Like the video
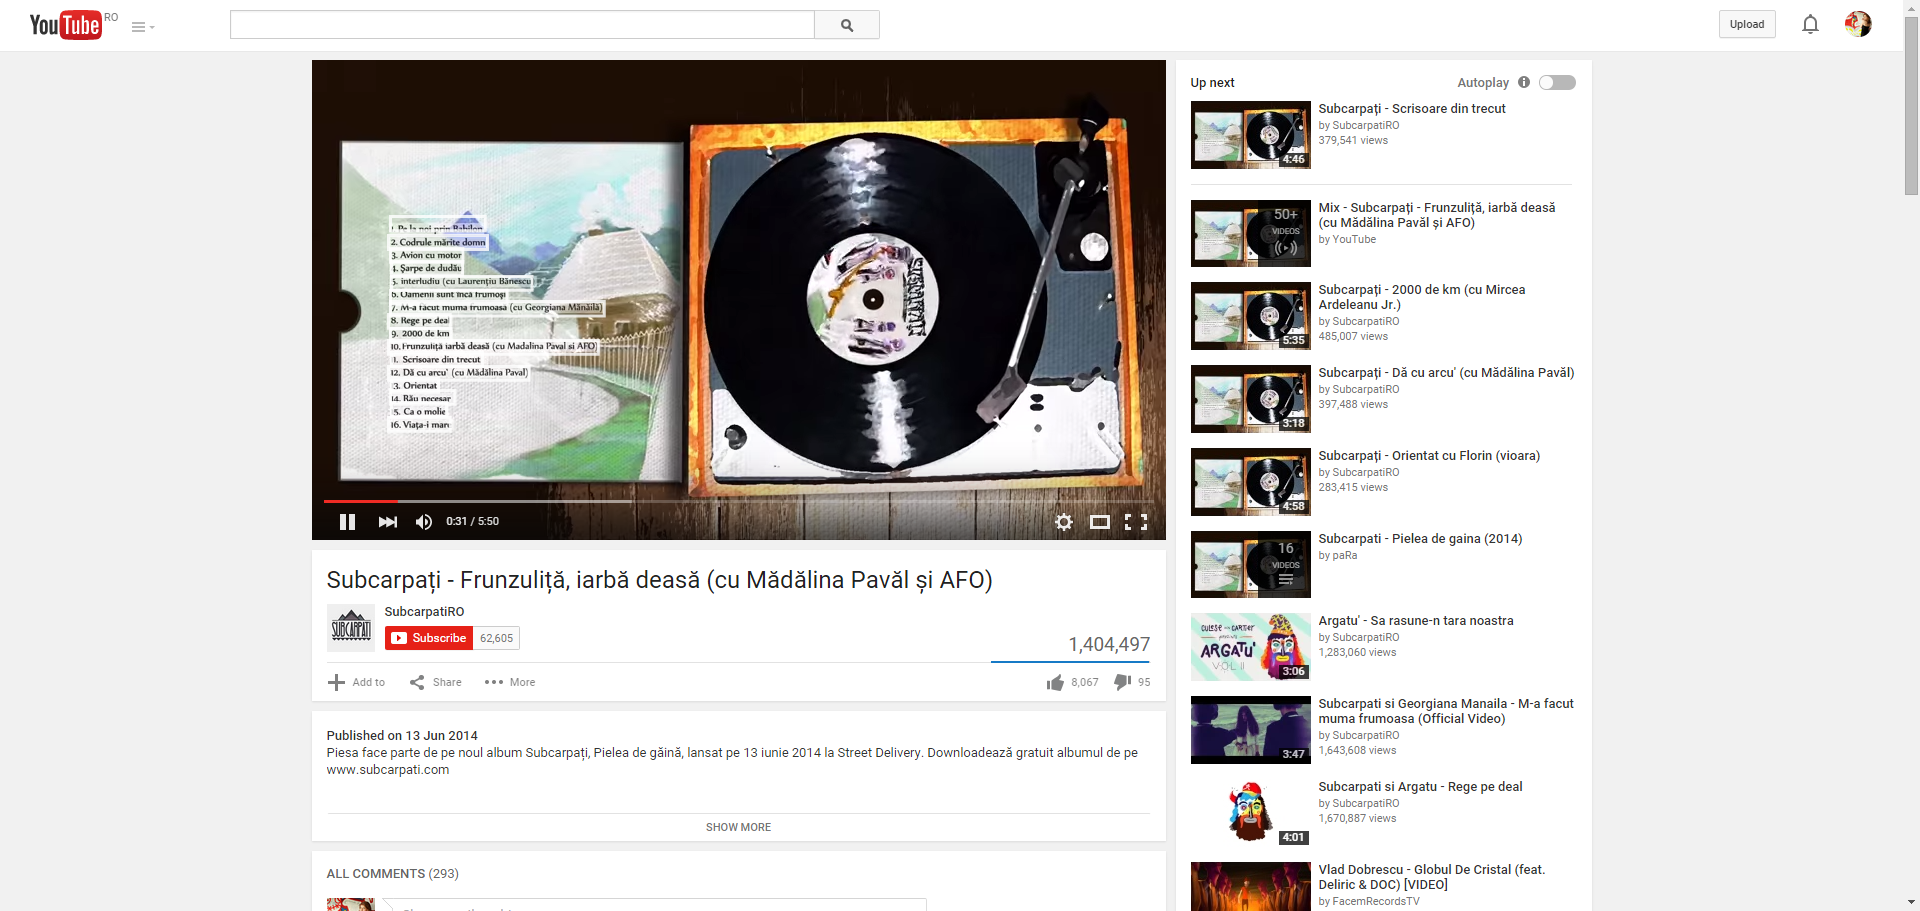Image resolution: width=1920 pixels, height=911 pixels. 1072,682
